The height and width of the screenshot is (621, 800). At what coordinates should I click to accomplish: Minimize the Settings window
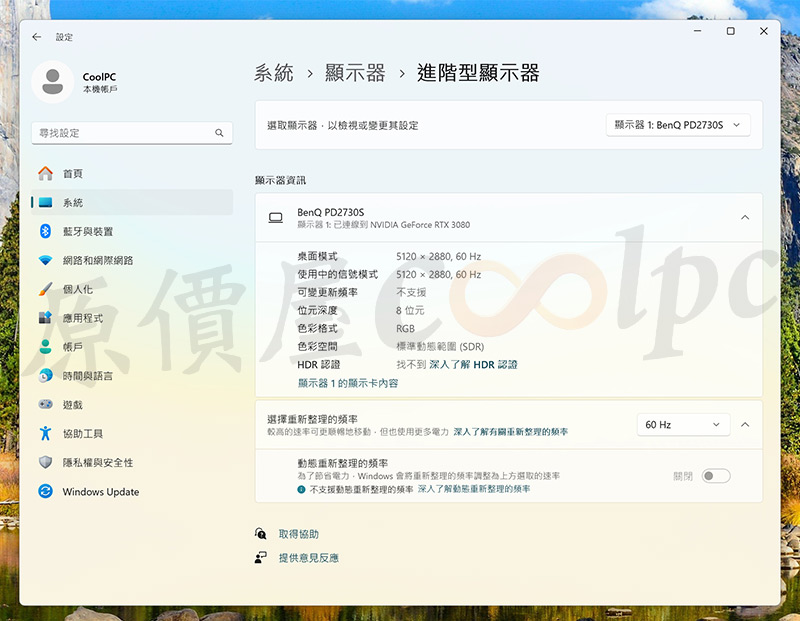point(697,31)
